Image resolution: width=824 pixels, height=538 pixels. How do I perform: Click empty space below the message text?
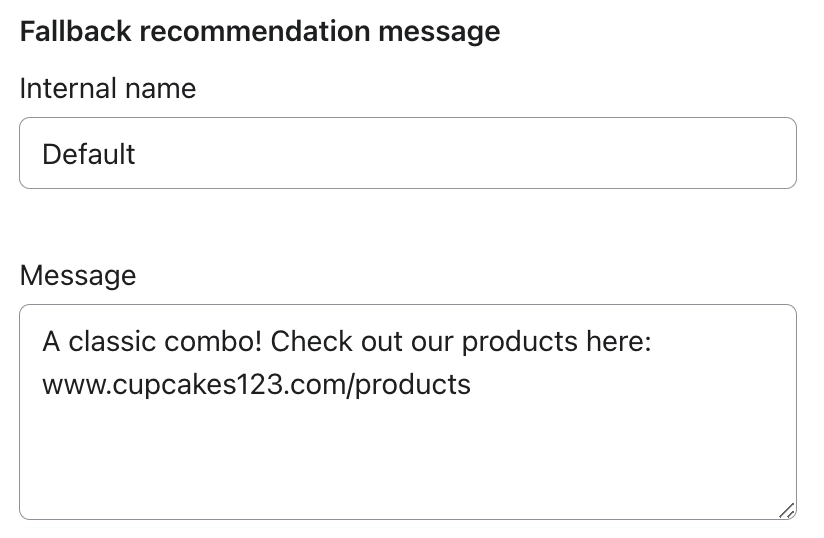pos(408,460)
